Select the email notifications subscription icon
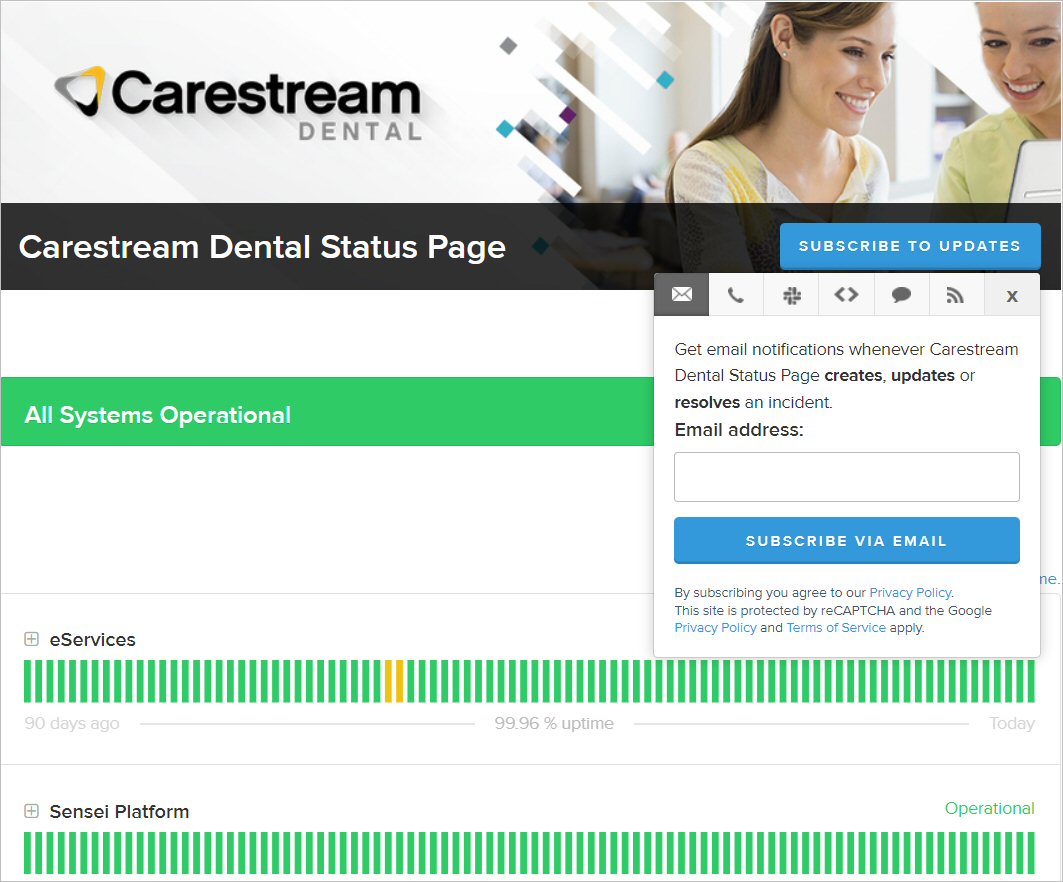Image resolution: width=1063 pixels, height=882 pixels. (681, 294)
